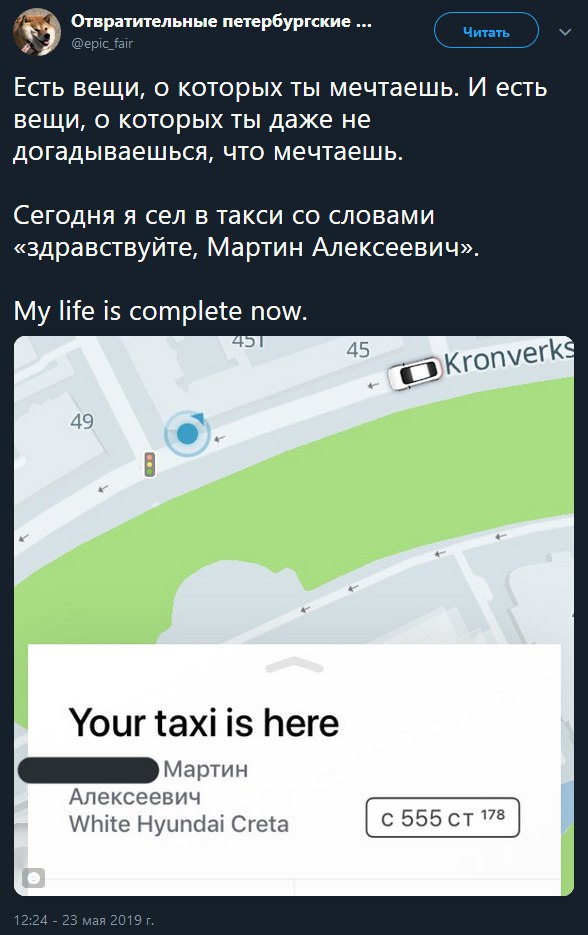The width and height of the screenshot is (588, 935).
Task: Open the attached map screenshot image
Action: pyautogui.click(x=294, y=616)
